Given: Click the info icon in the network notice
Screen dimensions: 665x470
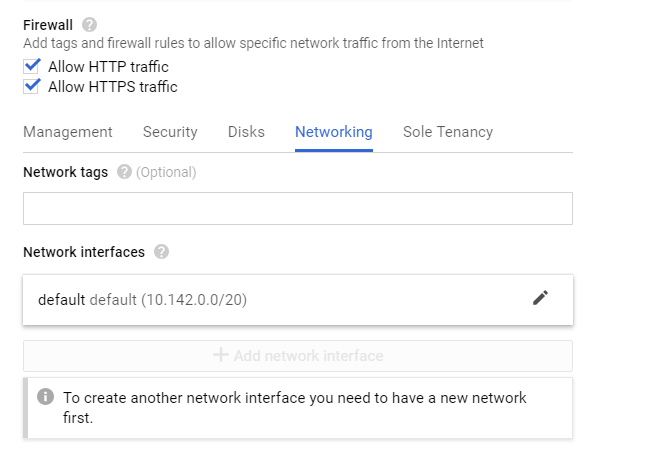Looking at the screenshot, I should (45, 397).
